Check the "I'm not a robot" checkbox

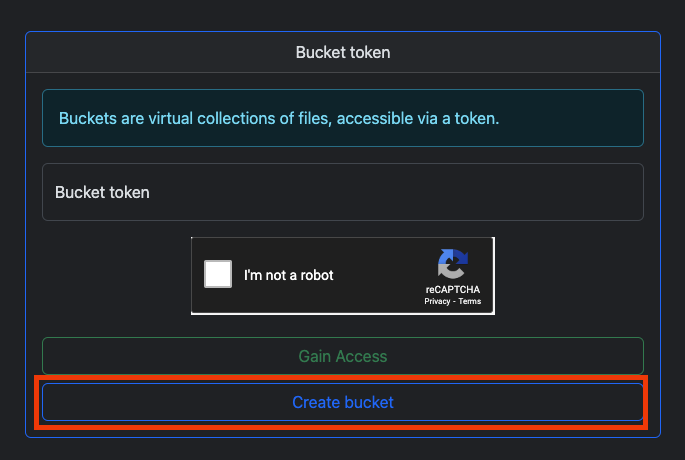pyautogui.click(x=218, y=274)
